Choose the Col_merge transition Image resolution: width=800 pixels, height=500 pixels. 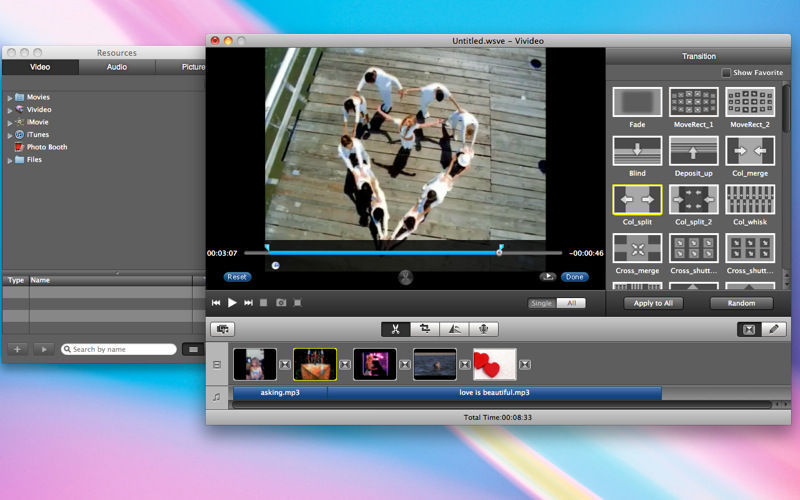click(750, 151)
